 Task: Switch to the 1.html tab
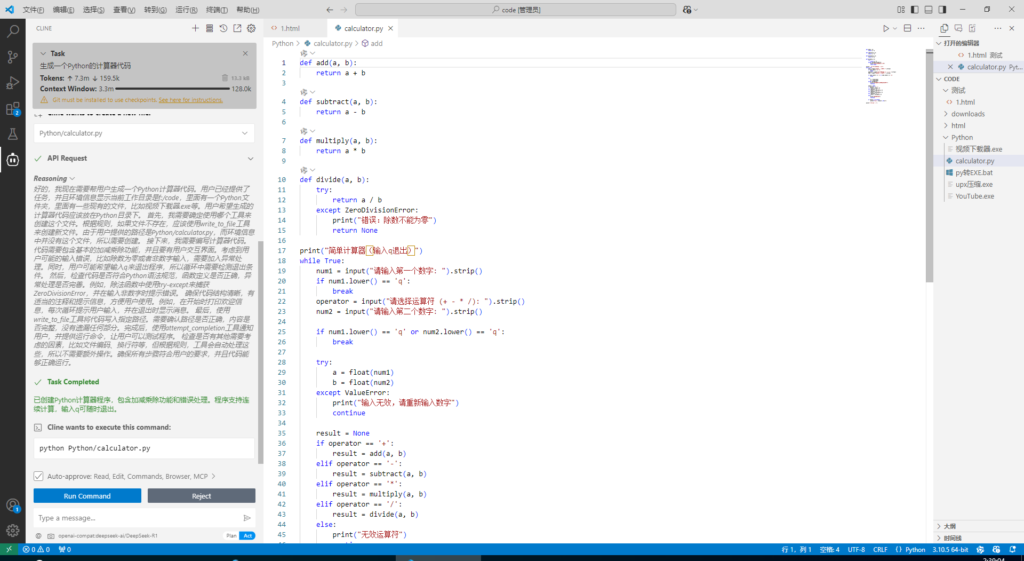[x=290, y=28]
